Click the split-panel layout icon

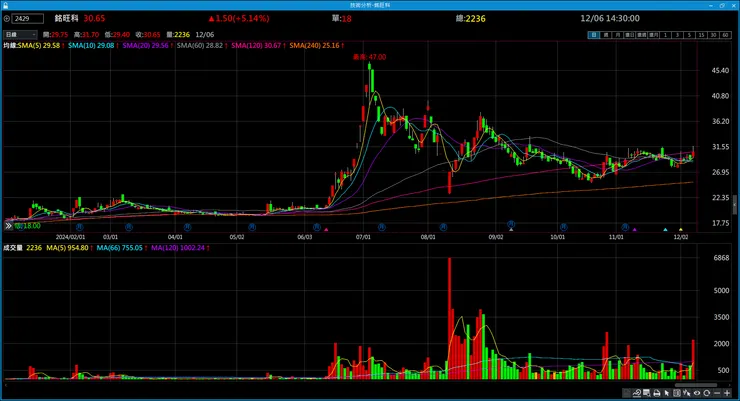677,393
